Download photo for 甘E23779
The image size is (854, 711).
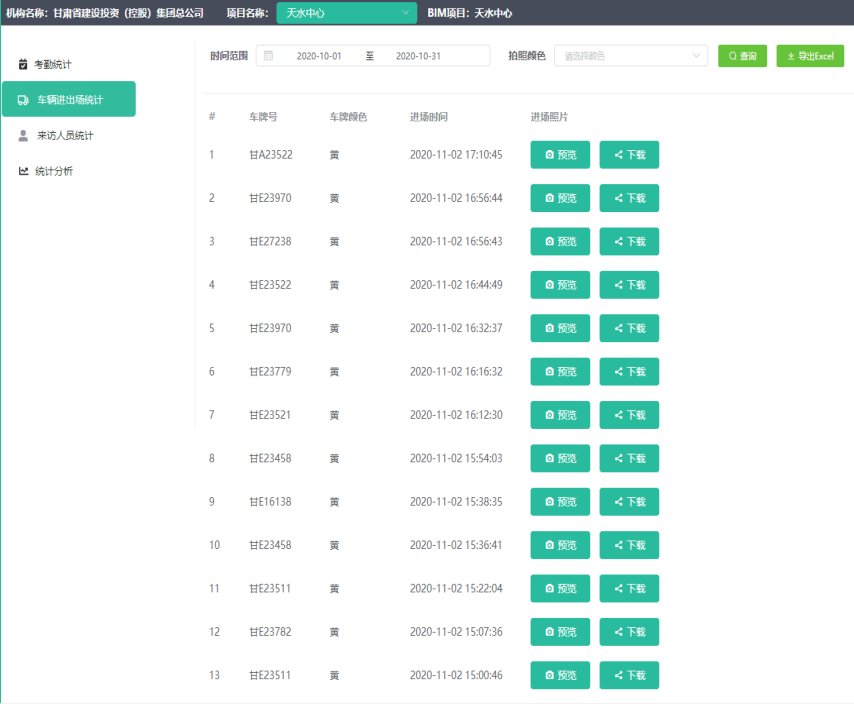(x=629, y=372)
